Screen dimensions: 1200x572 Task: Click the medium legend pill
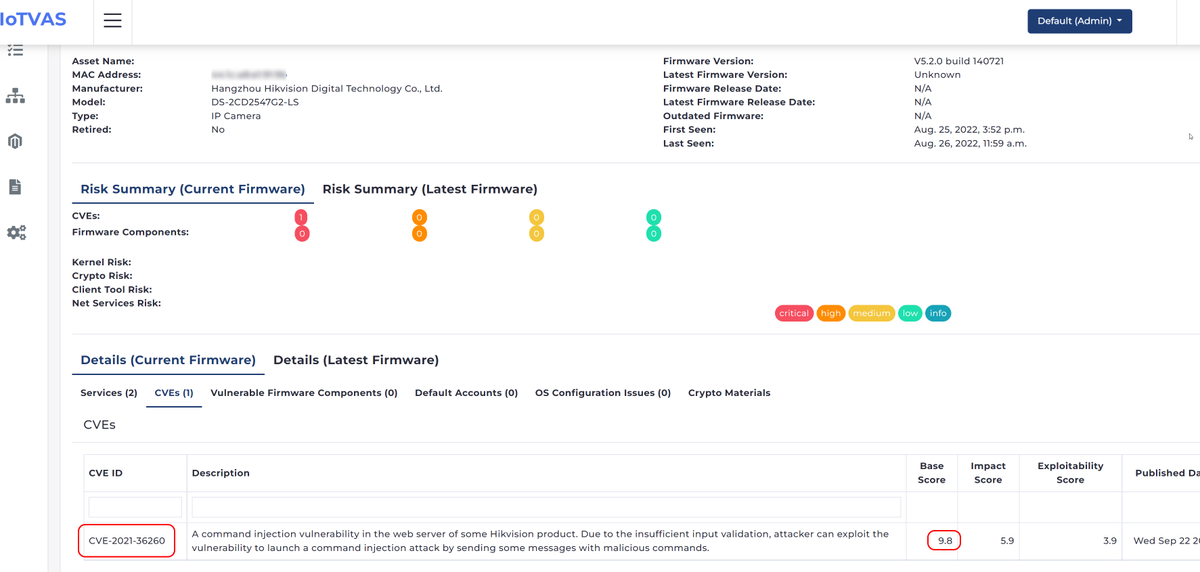871,313
